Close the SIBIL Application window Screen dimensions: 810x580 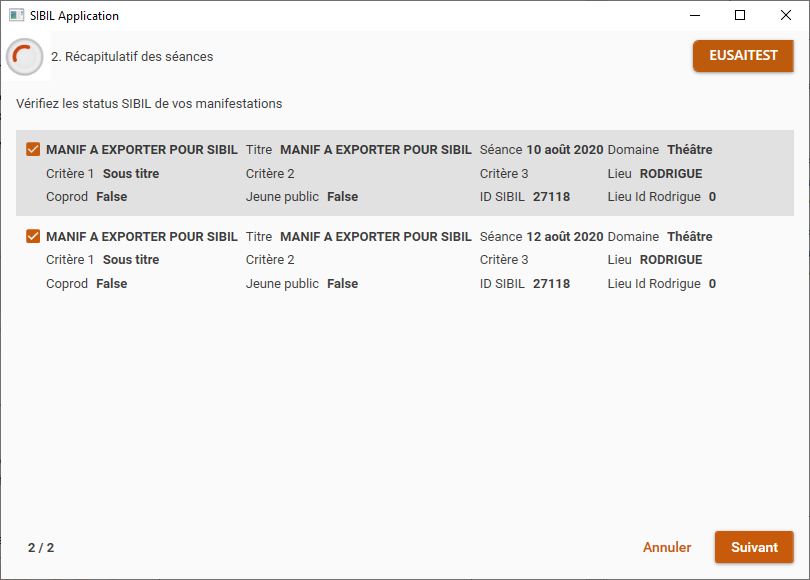[x=786, y=15]
